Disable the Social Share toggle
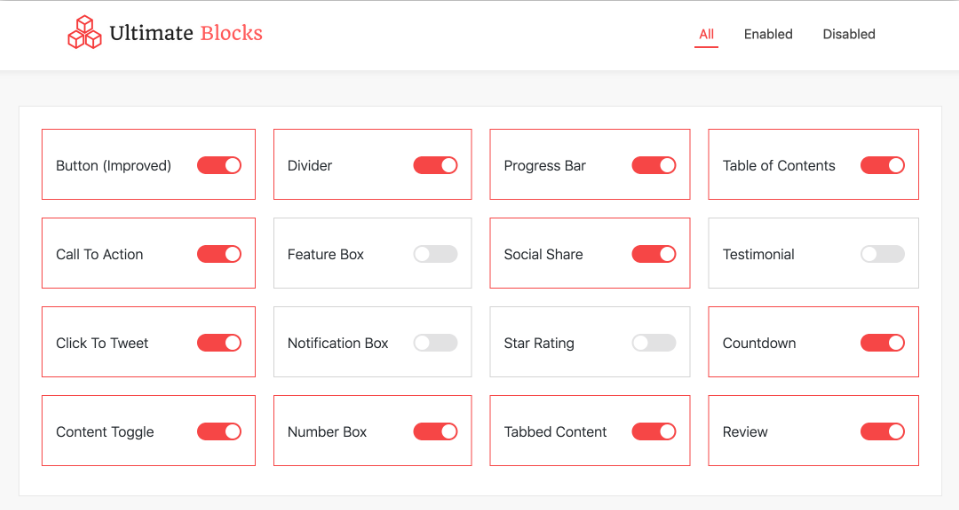Screen dimensions: 959x510 tap(654, 254)
